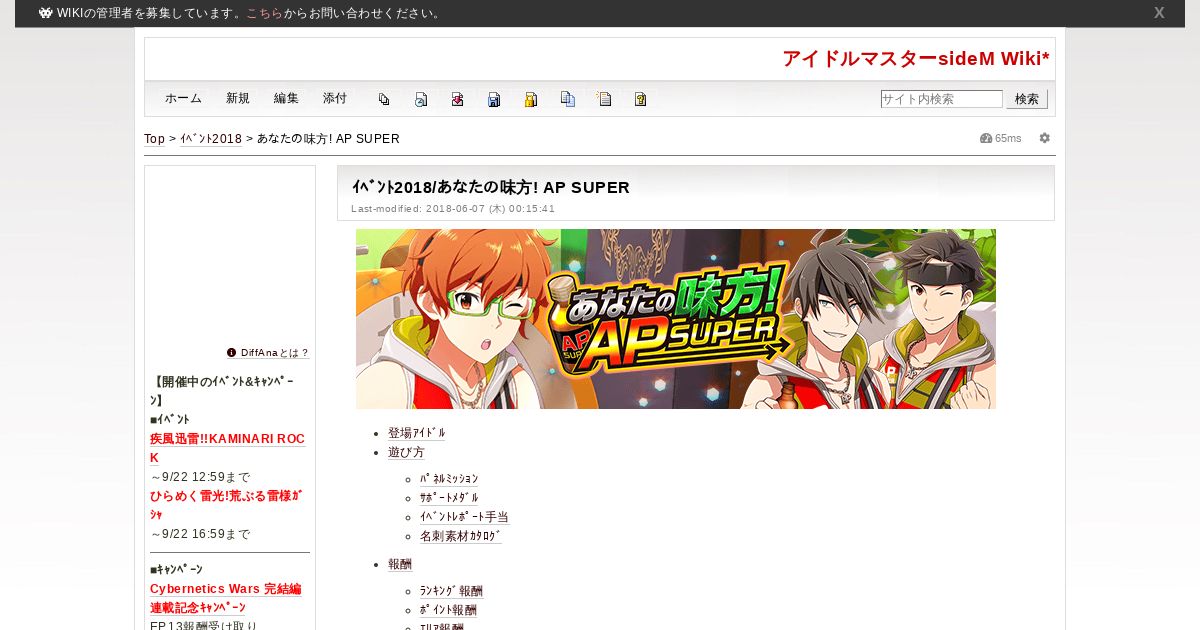Open the 添付 menu item
This screenshot has width=1200, height=630.
[x=335, y=98]
